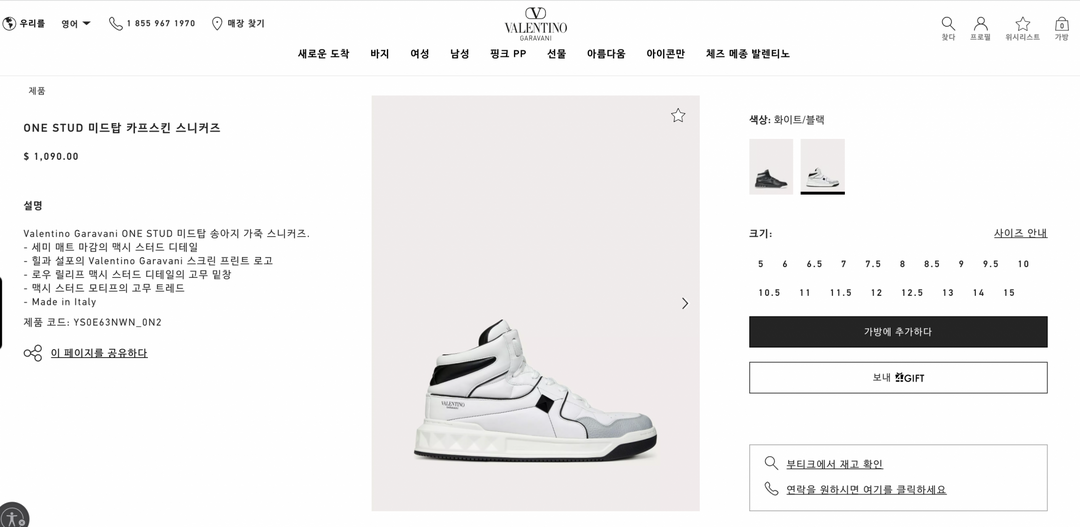Choose size 6.5
1080x527 pixels.
coord(814,264)
